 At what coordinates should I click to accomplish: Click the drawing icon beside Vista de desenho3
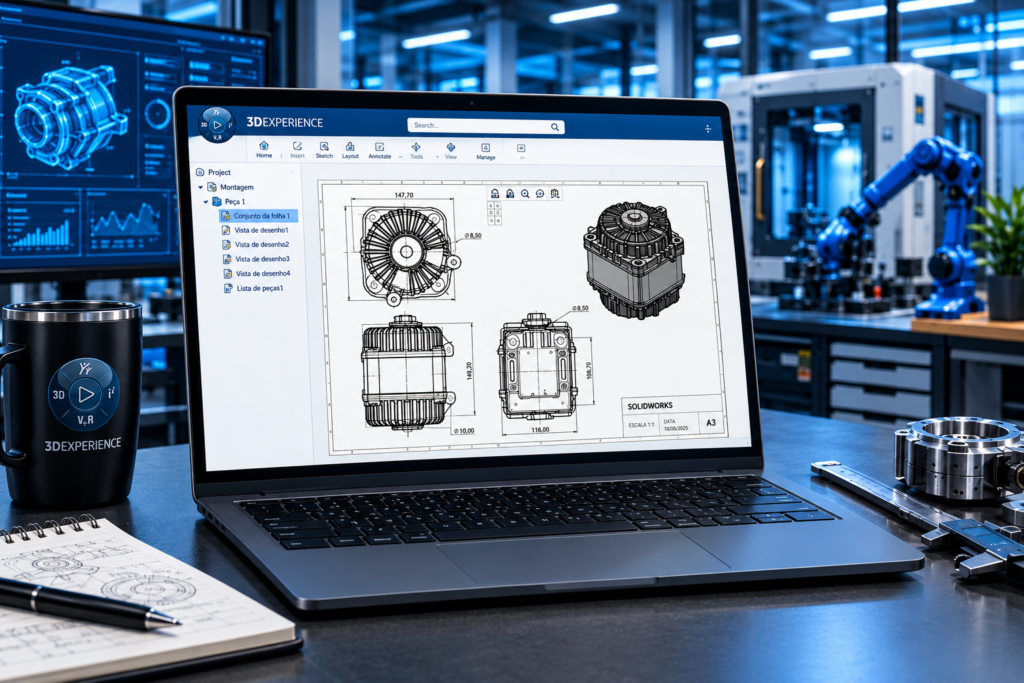[x=227, y=259]
